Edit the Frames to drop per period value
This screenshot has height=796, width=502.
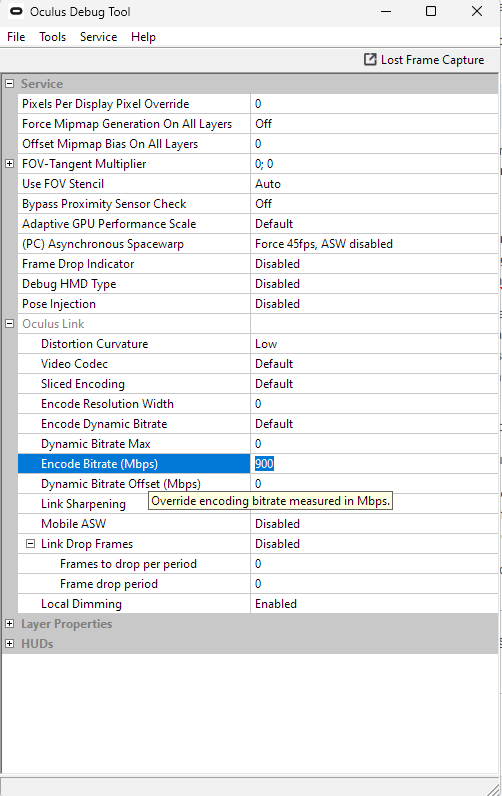point(374,564)
